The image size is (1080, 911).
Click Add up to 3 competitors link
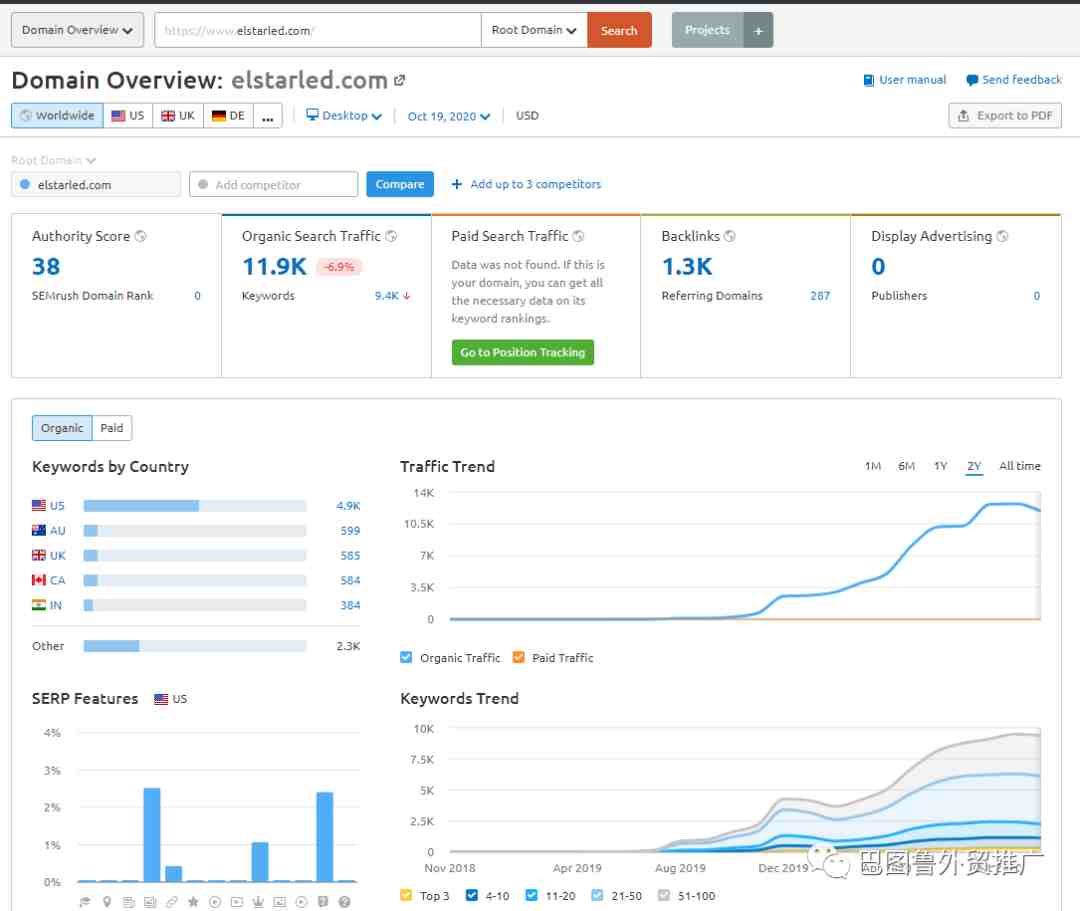535,184
